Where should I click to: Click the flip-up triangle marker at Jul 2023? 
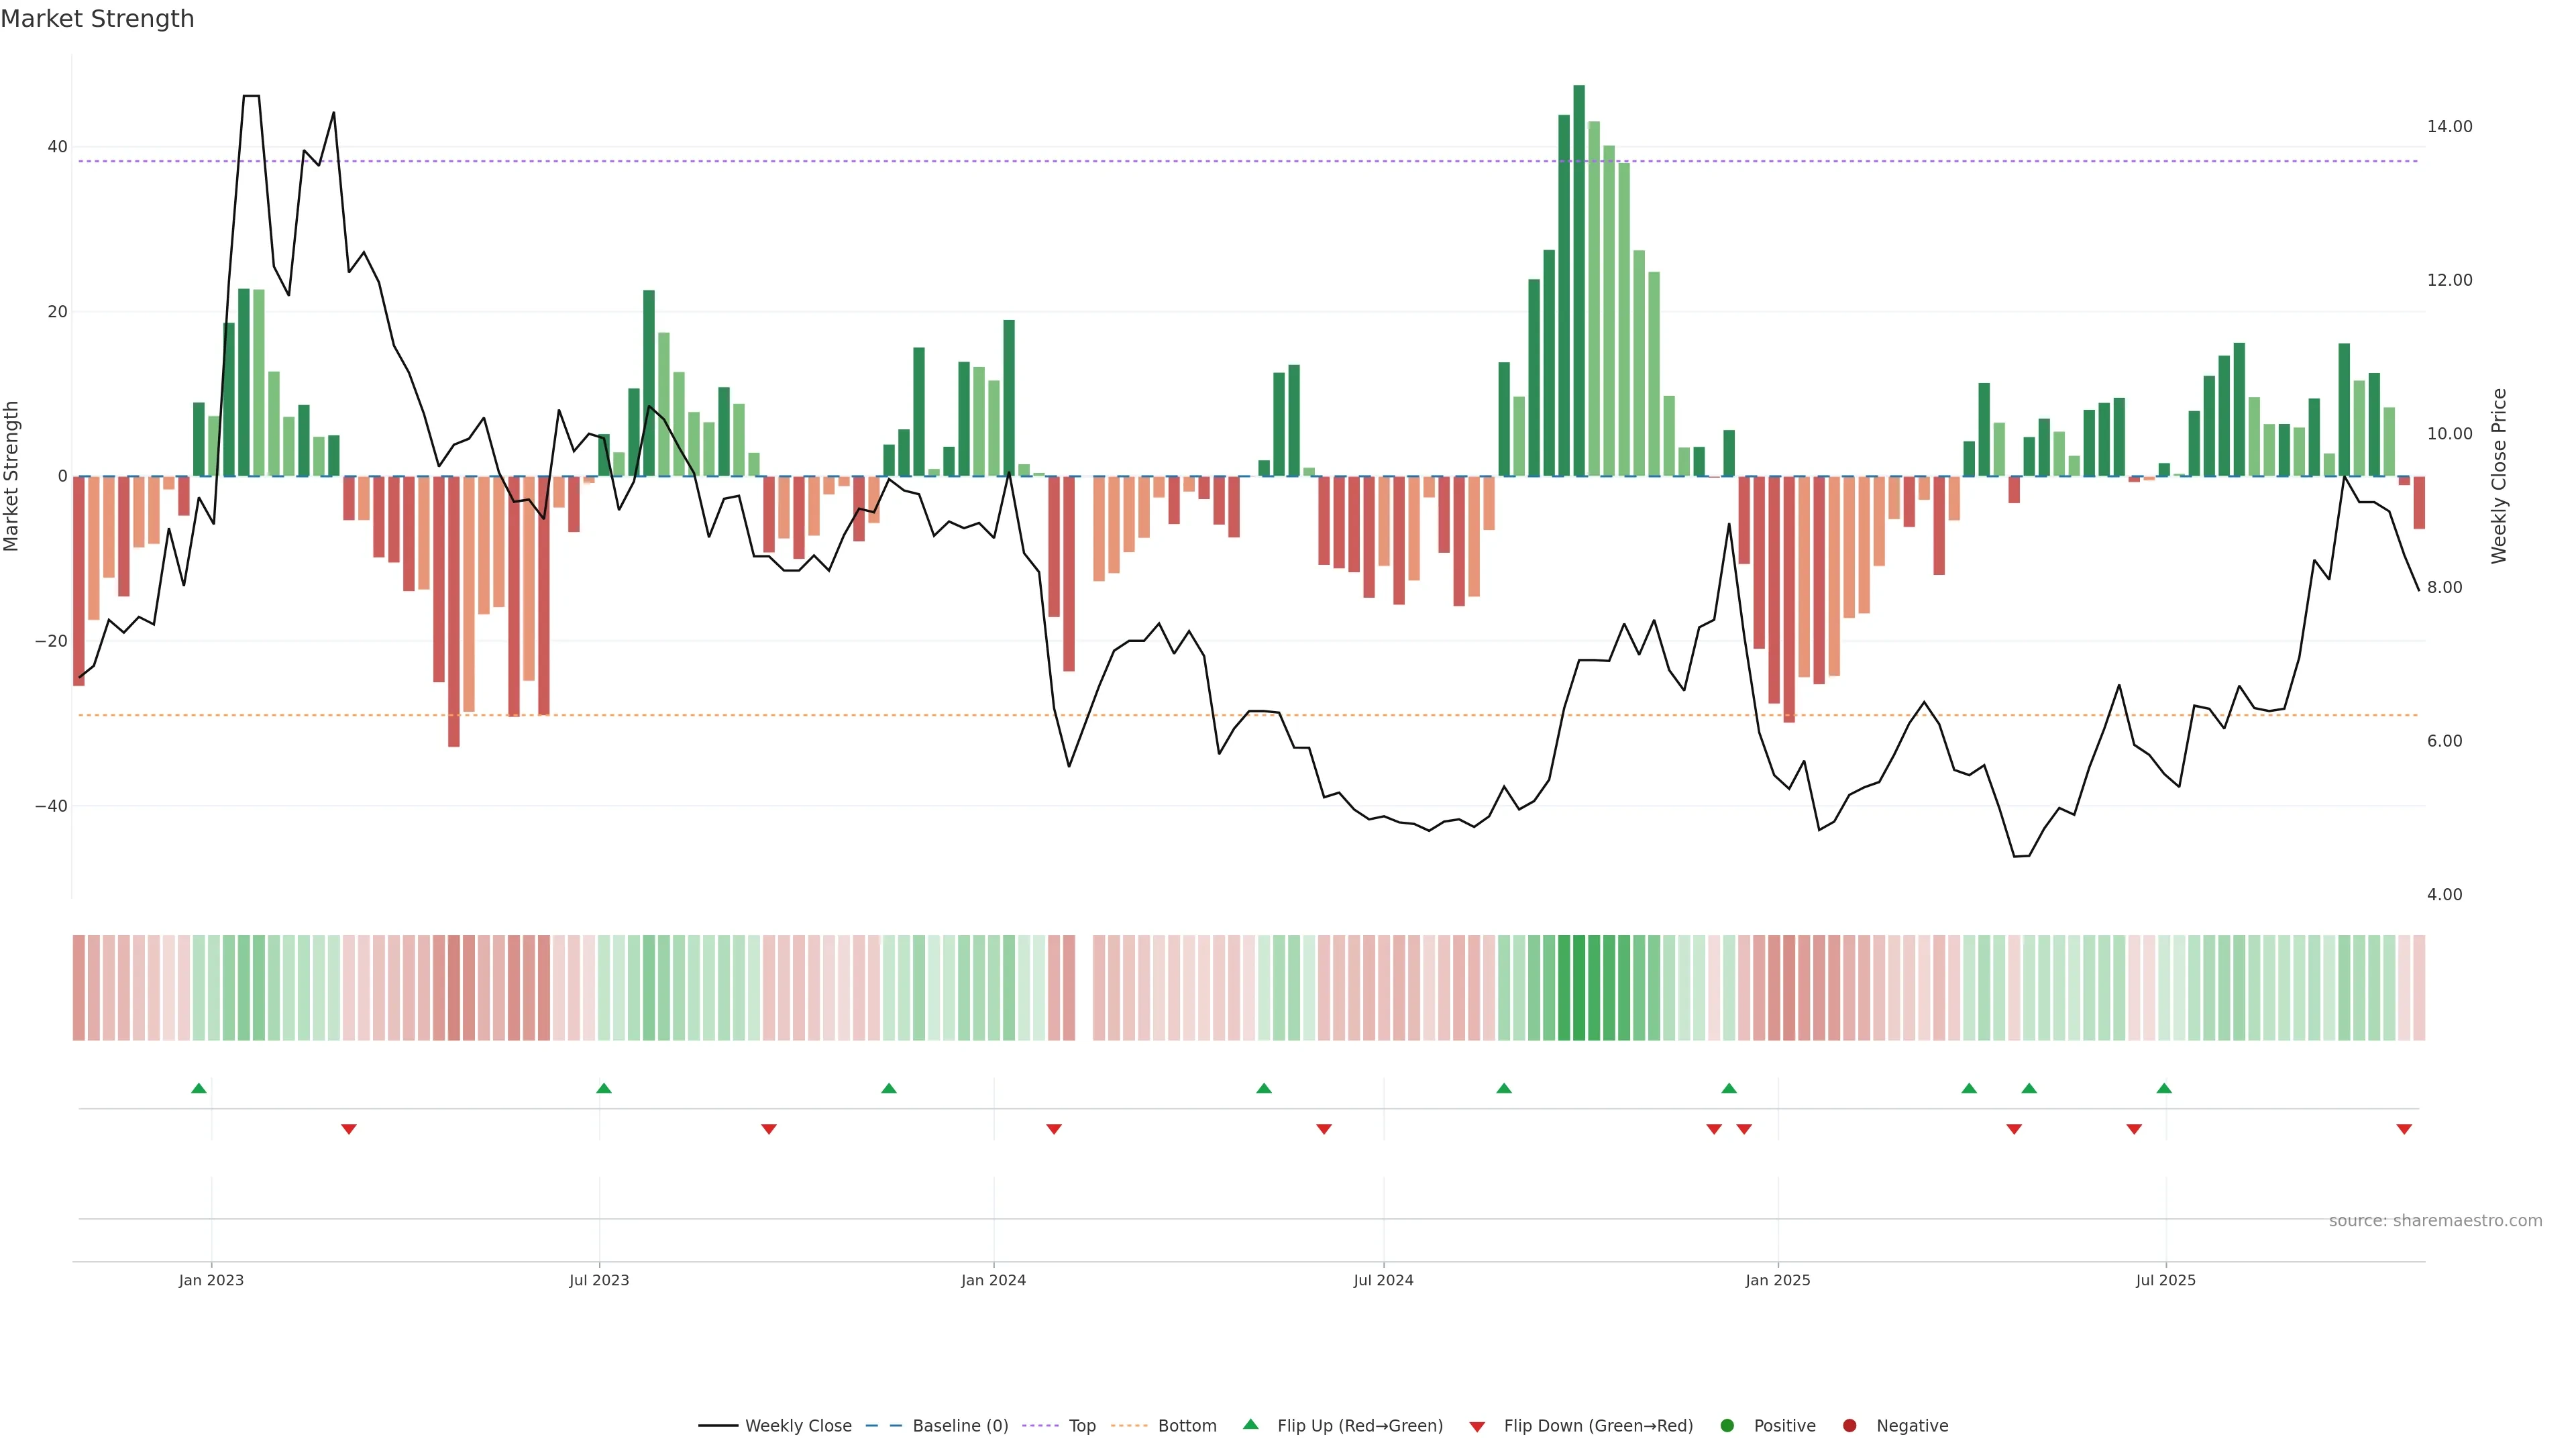tap(603, 1088)
